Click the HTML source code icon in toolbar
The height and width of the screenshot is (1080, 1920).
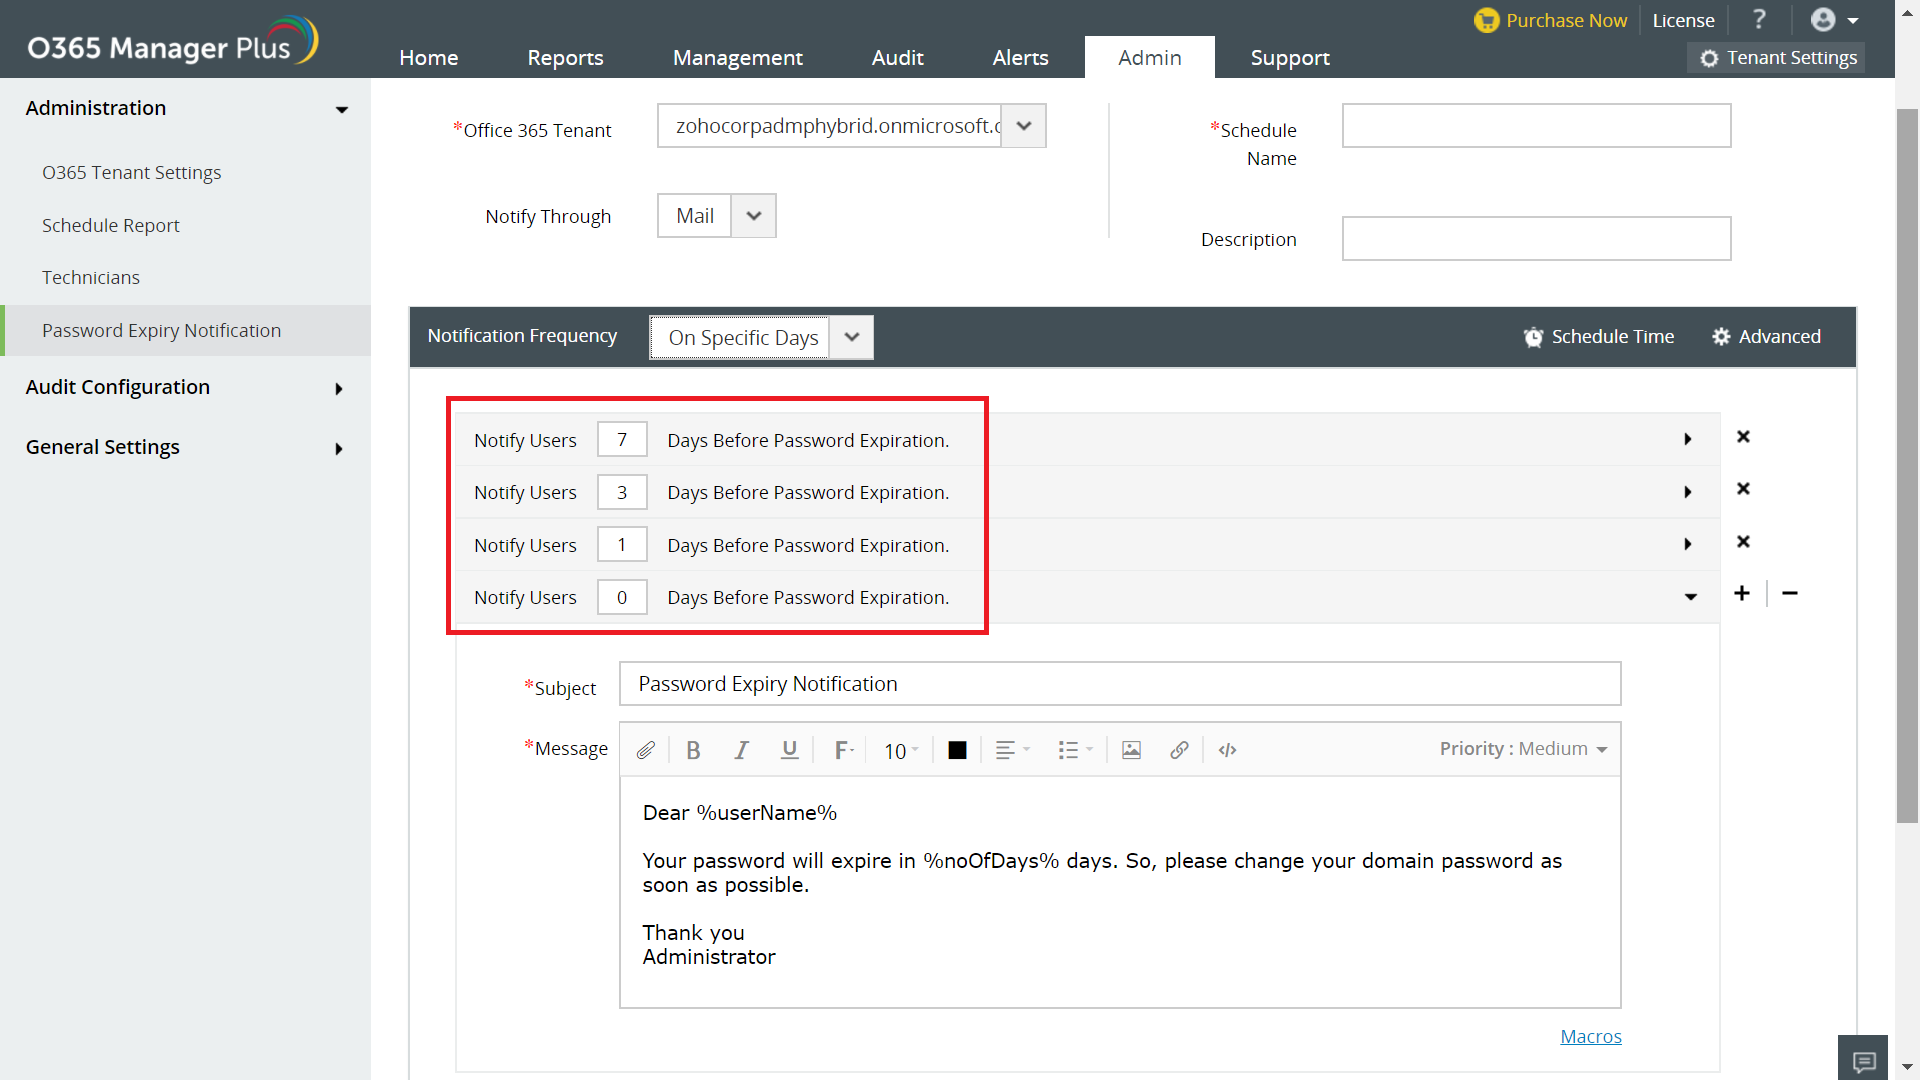pyautogui.click(x=1226, y=749)
